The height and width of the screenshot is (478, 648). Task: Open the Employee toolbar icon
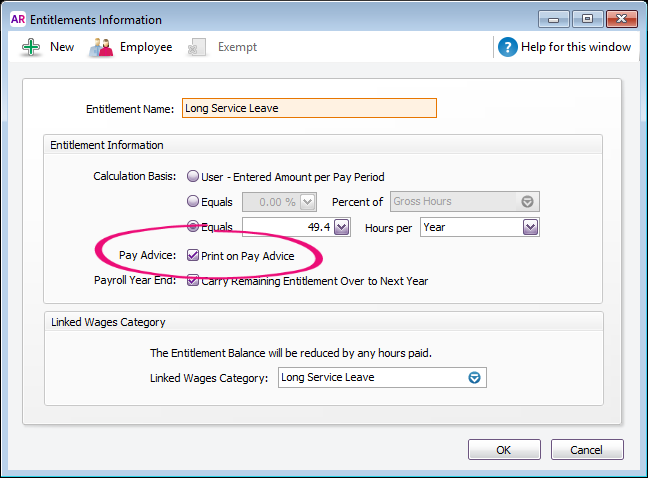coord(101,47)
